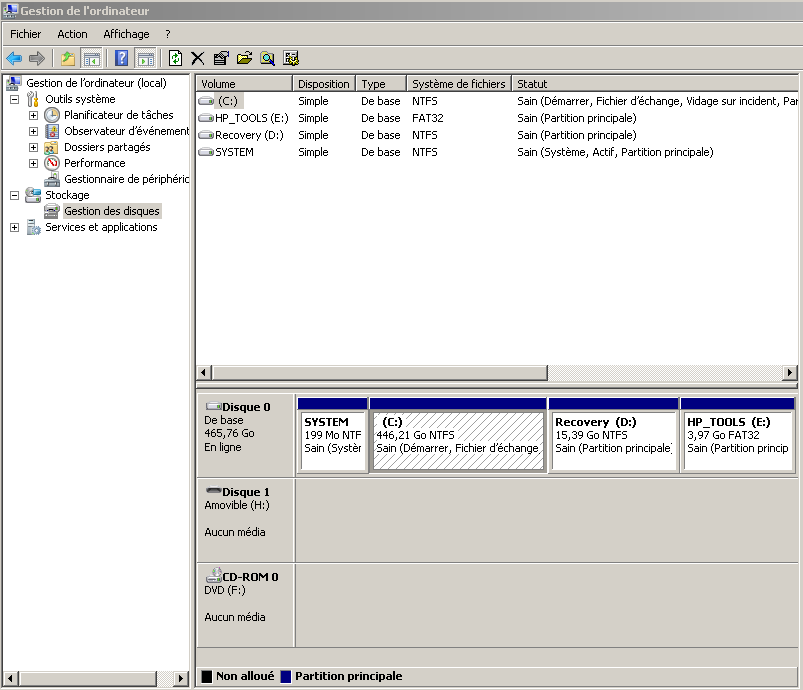
Task: Click right arrow of volume list scrollbar
Action: pos(789,373)
